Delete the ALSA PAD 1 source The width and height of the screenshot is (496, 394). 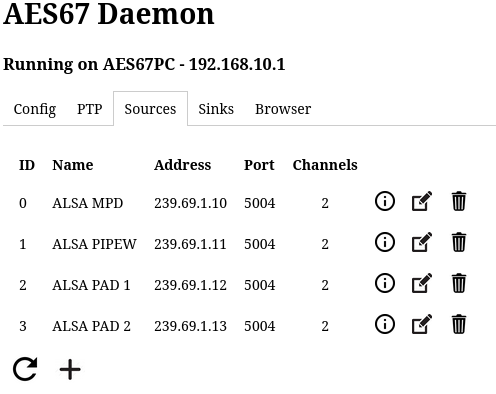[459, 283]
